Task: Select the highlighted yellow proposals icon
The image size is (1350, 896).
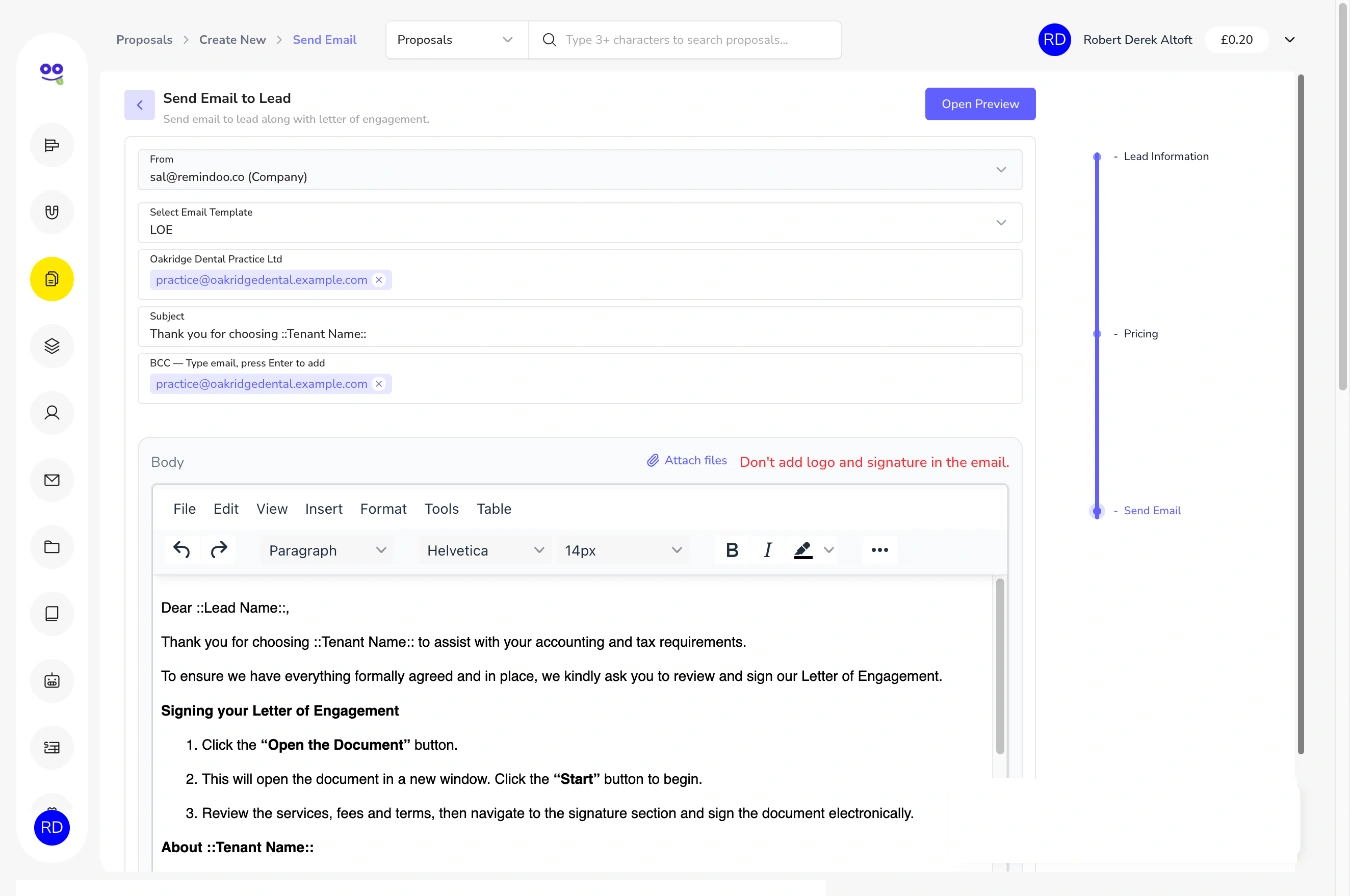Action: [x=52, y=279]
